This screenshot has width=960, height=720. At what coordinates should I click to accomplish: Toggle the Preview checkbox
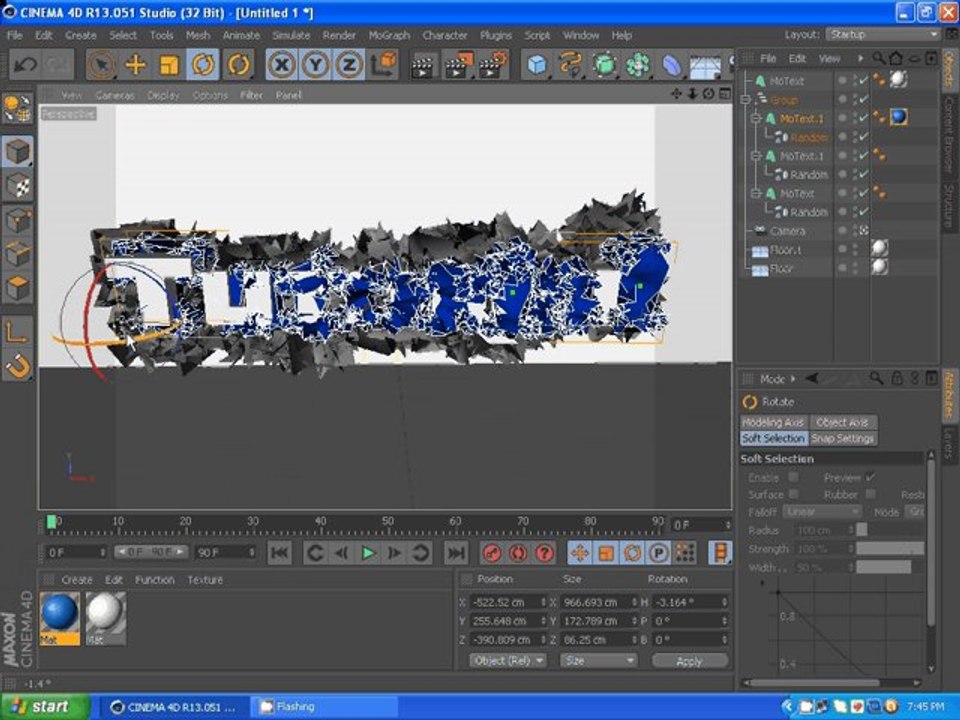(871, 477)
